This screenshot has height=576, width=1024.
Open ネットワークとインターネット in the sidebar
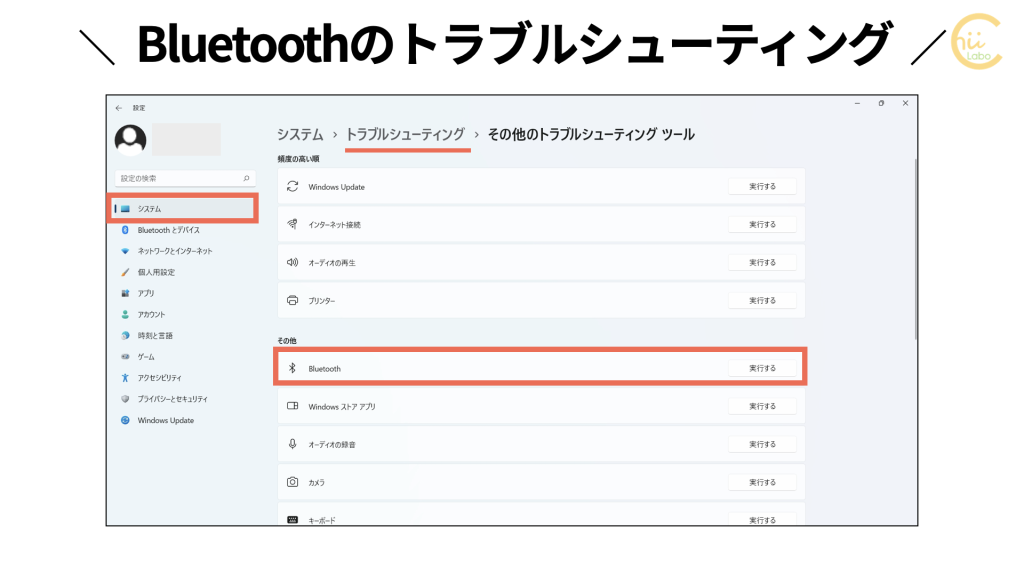175,251
